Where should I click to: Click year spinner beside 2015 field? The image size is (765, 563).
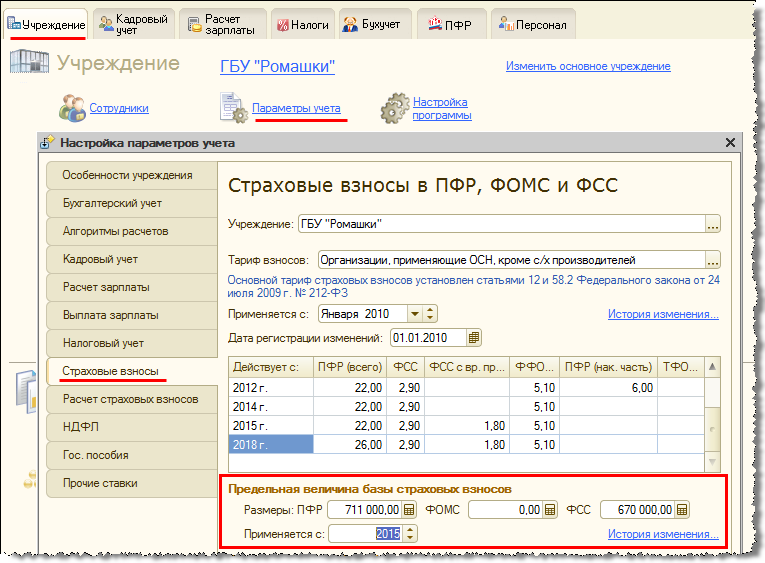[410, 534]
